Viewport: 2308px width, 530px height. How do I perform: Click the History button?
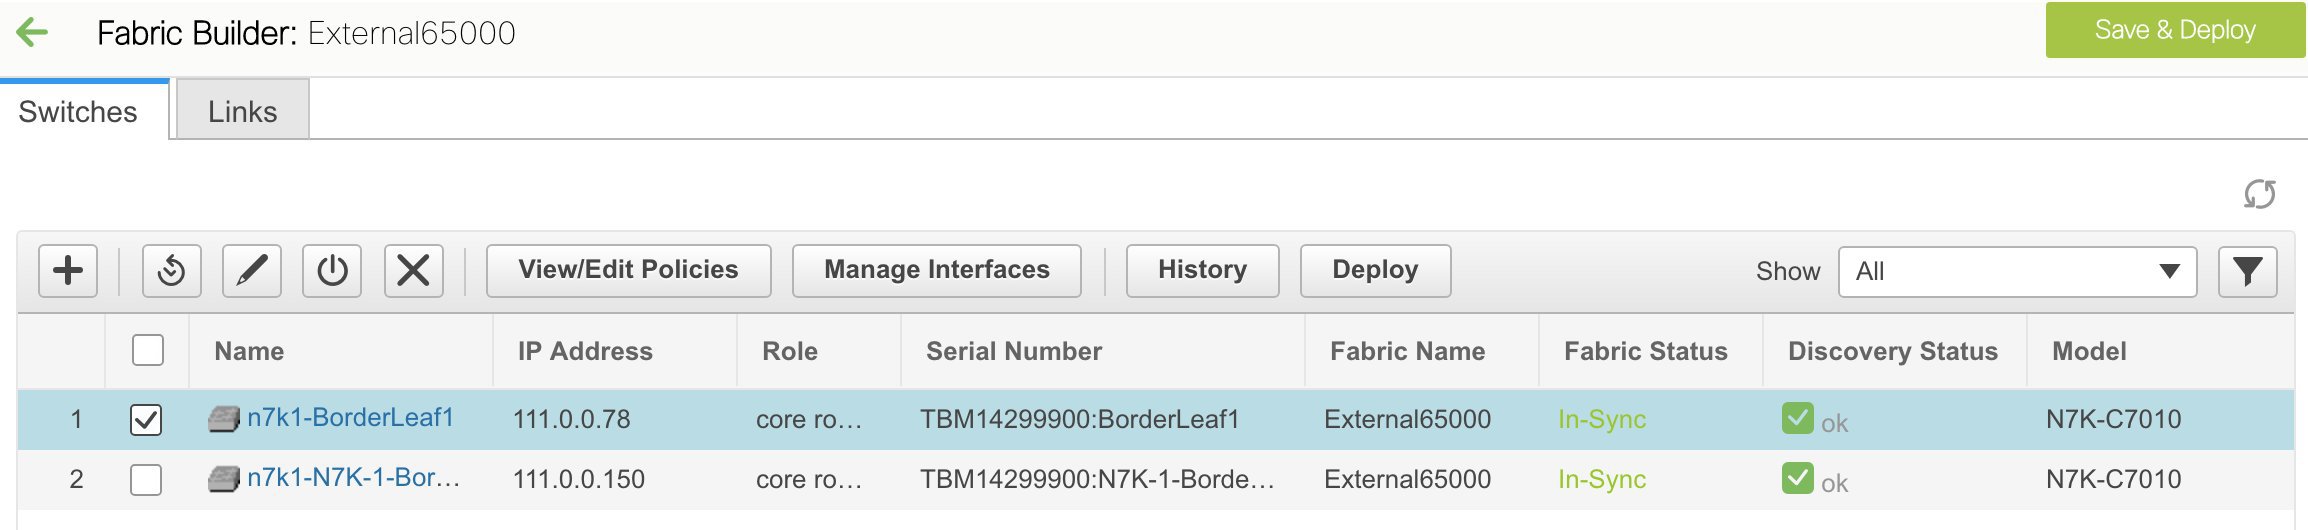point(1202,270)
